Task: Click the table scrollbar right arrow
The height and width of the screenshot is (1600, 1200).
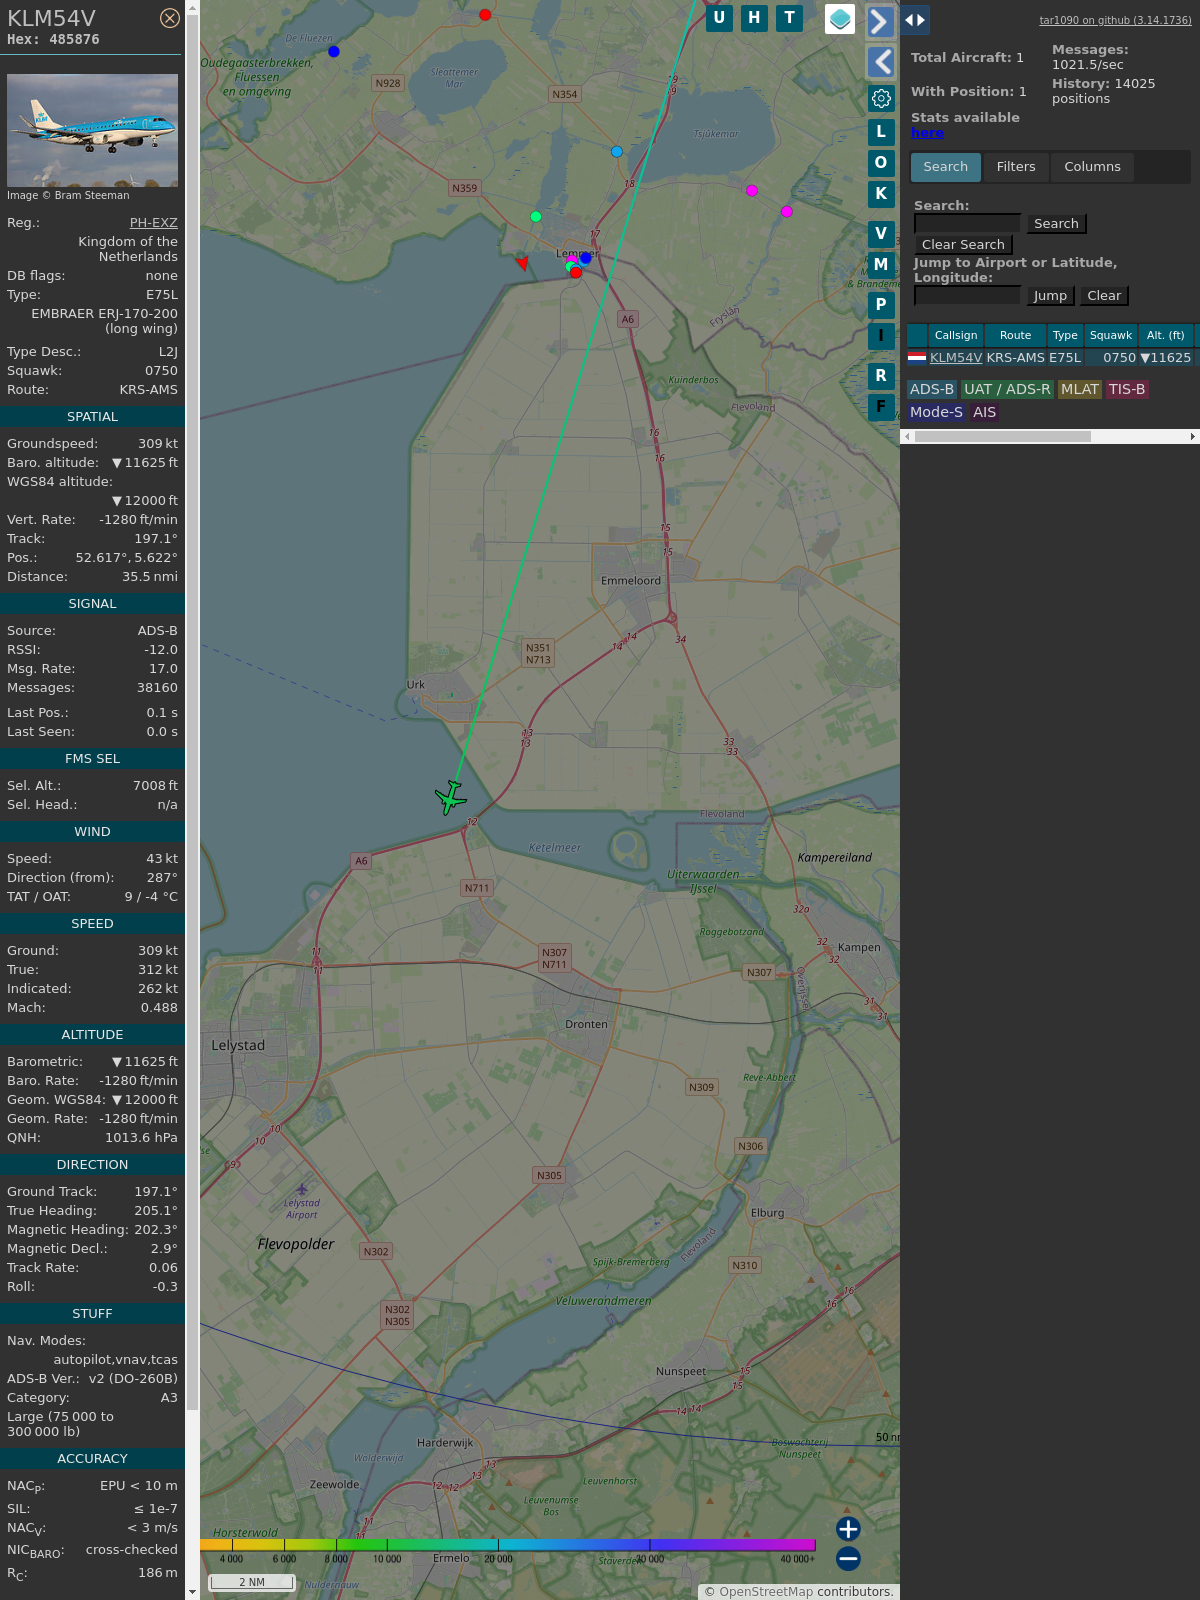Action: pyautogui.click(x=1193, y=437)
